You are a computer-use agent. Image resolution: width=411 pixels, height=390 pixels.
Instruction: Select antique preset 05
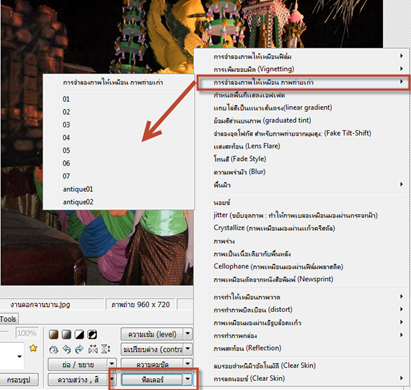click(66, 150)
